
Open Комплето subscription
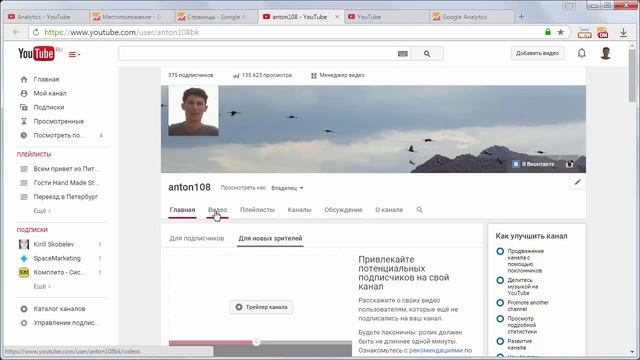click(x=60, y=272)
